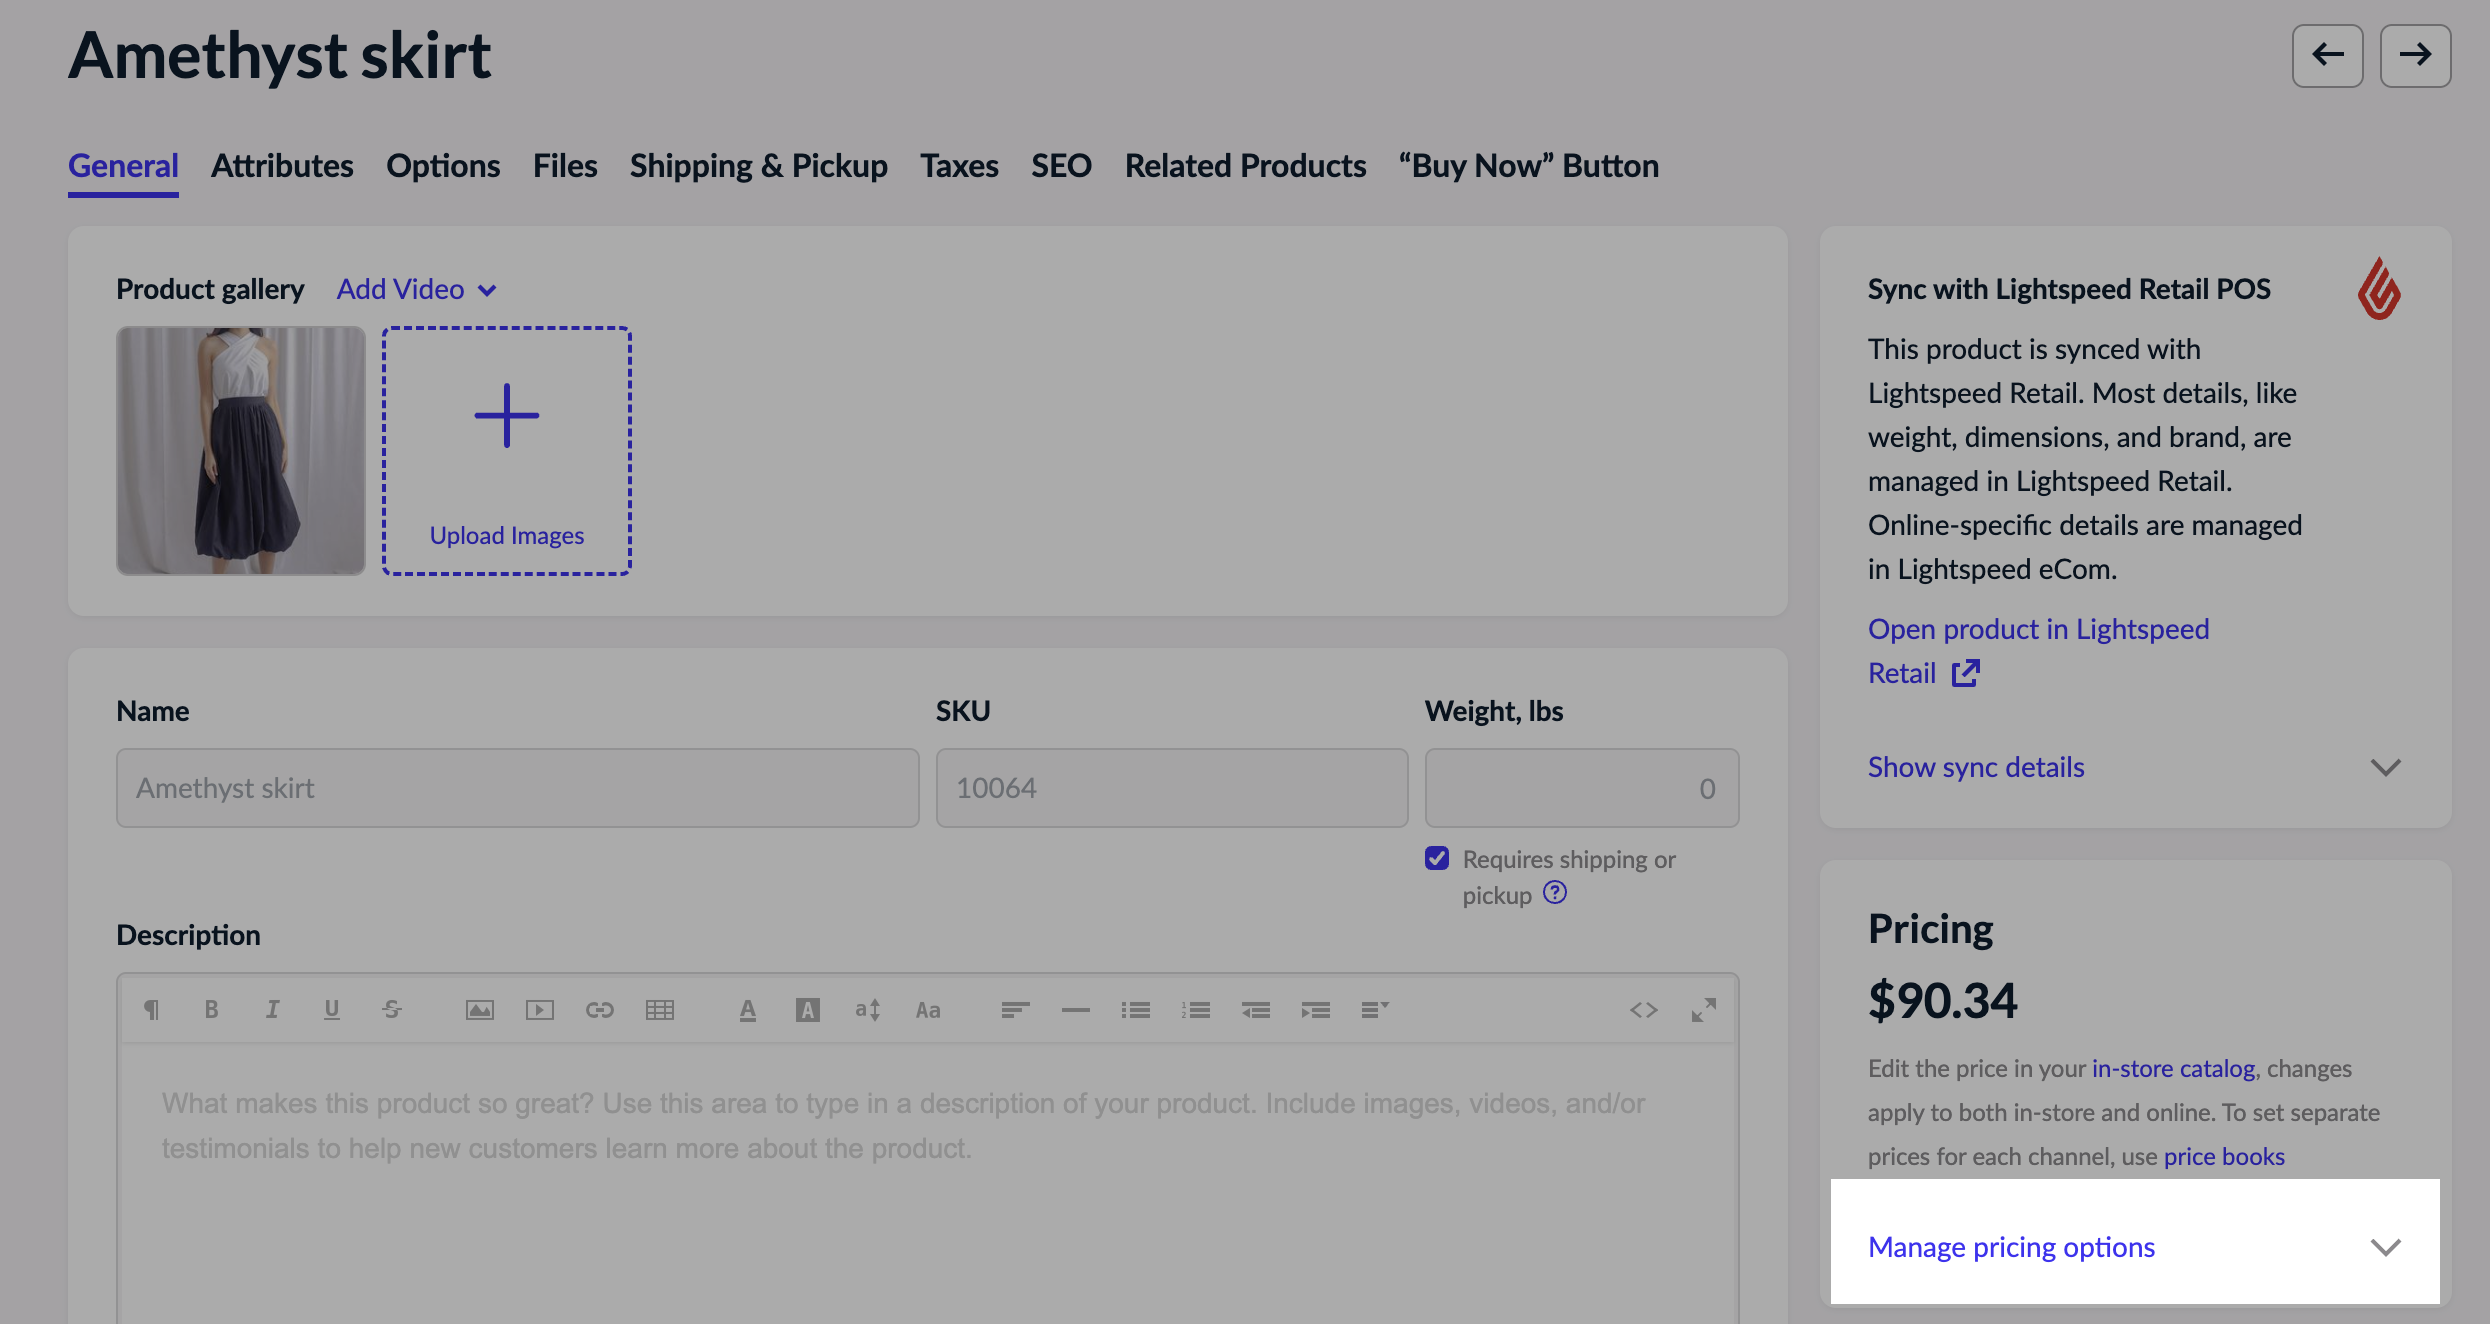Viewport: 2490px width, 1324px height.
Task: Switch to HTML code view
Action: pos(1643,1010)
